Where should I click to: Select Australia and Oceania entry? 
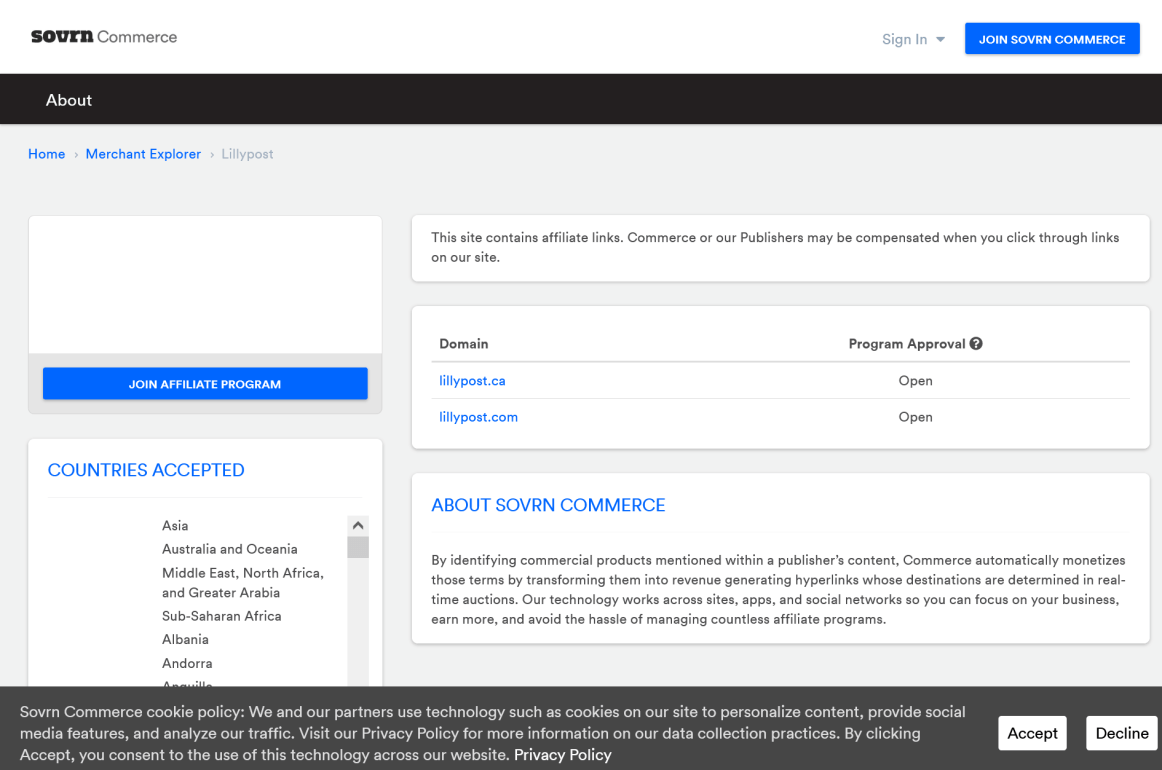230,549
